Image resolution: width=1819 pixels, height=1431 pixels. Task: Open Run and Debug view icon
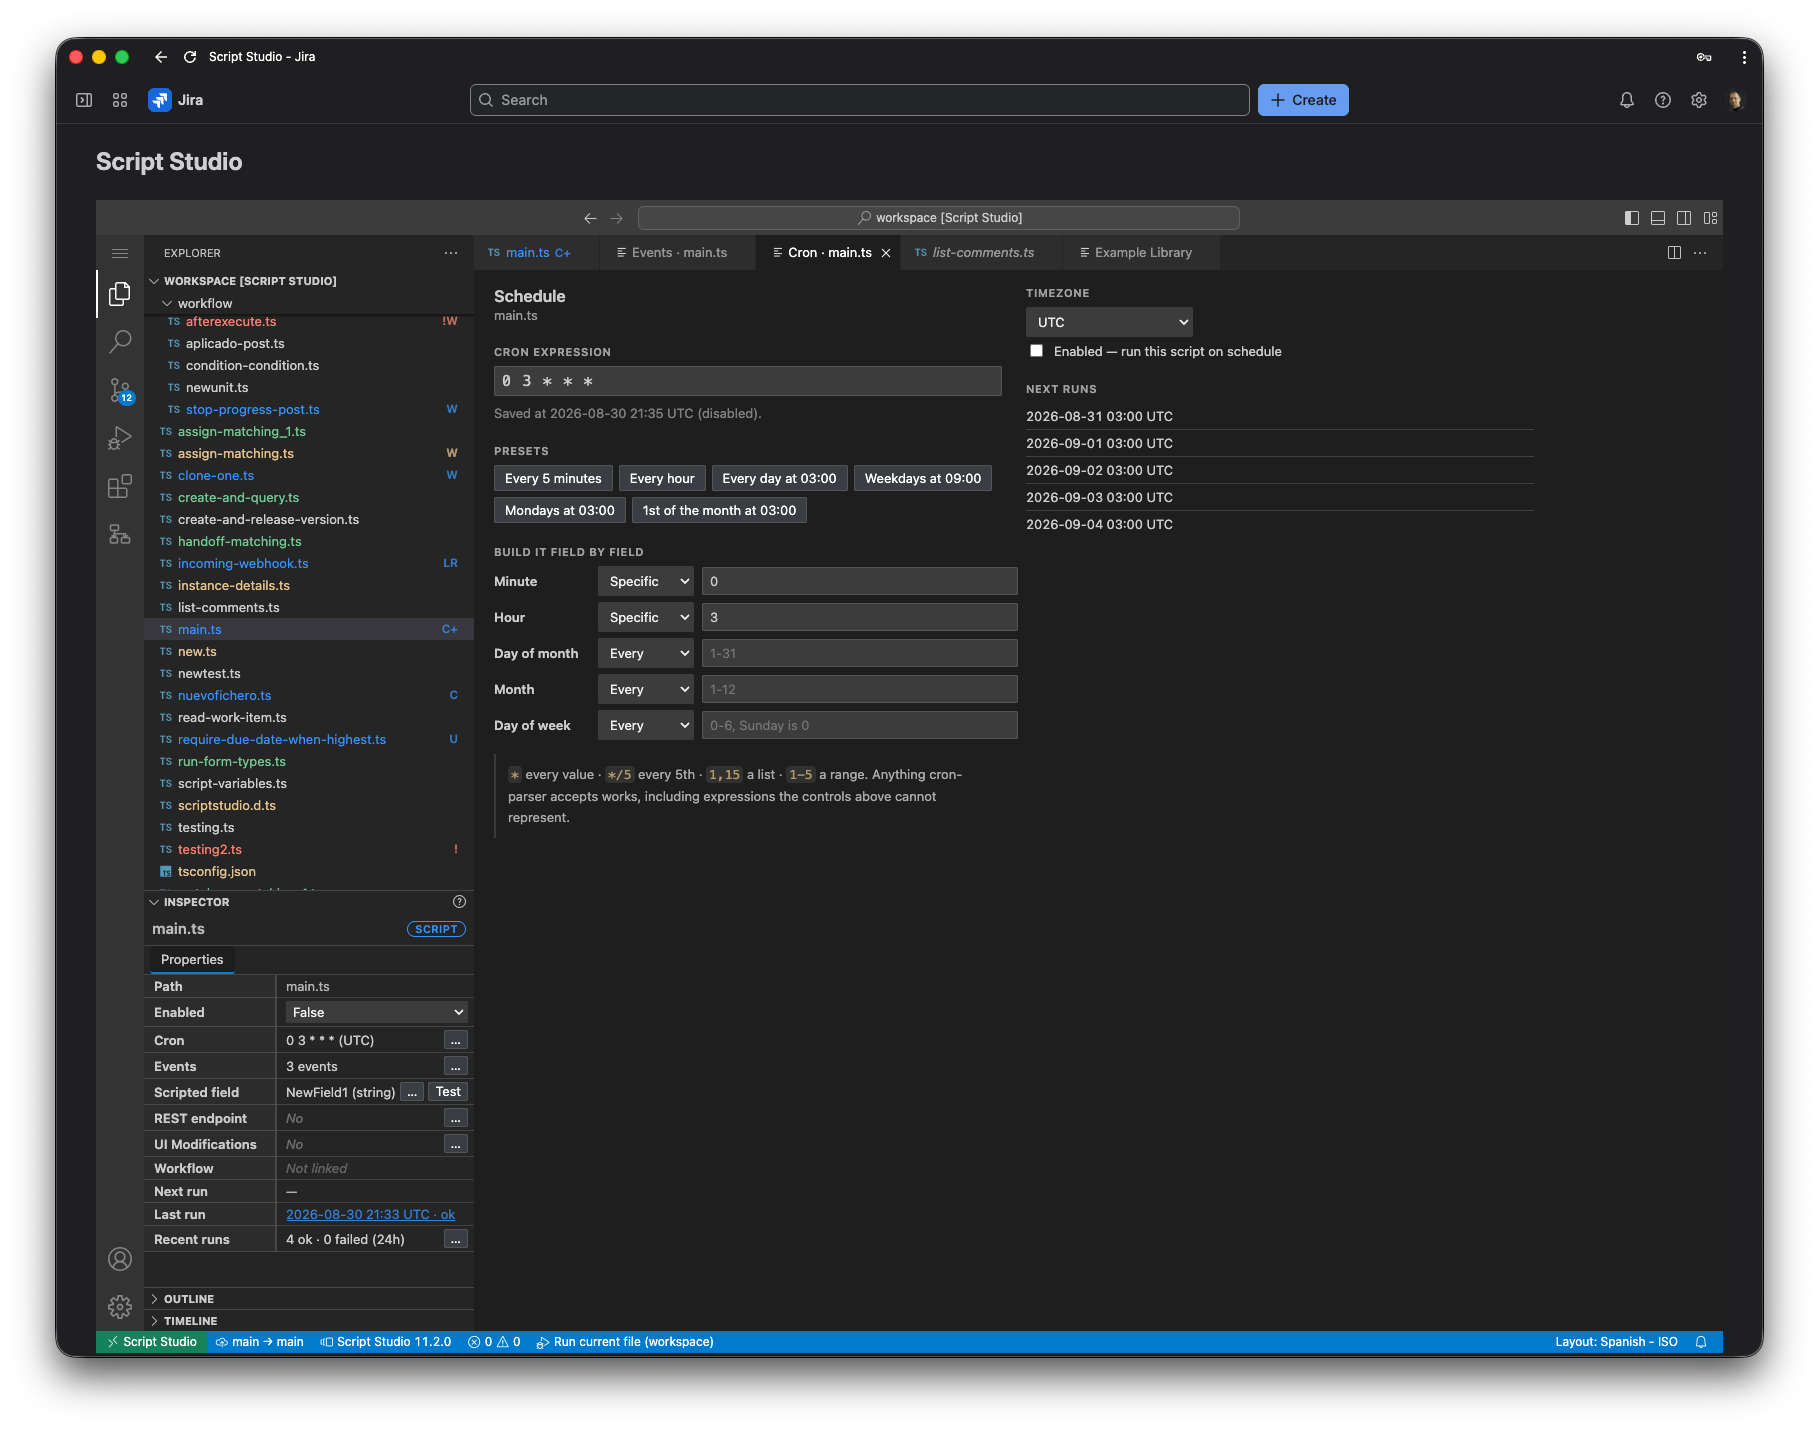click(x=120, y=438)
